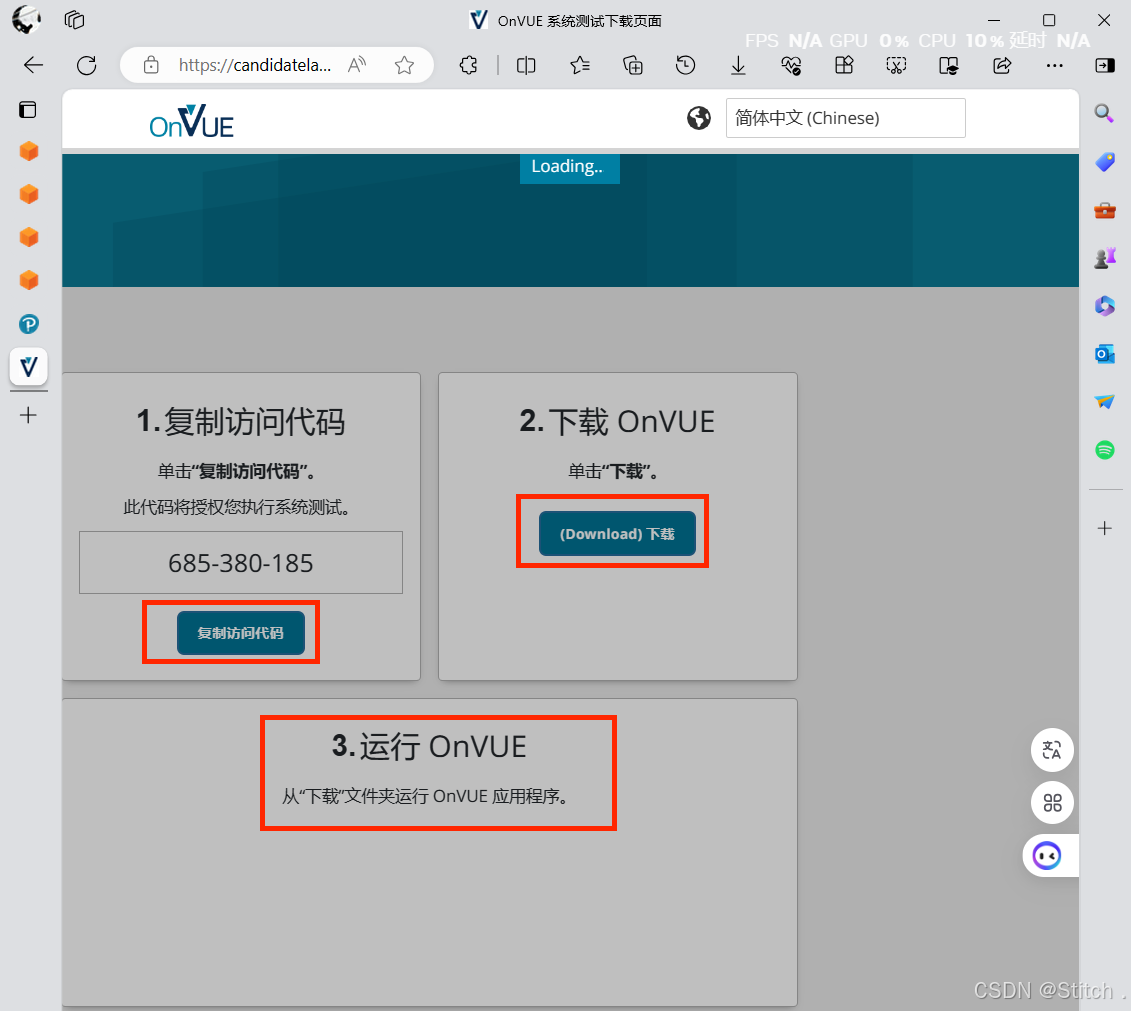Select the active OnVUE V tab
This screenshot has width=1131, height=1011.
[28, 367]
